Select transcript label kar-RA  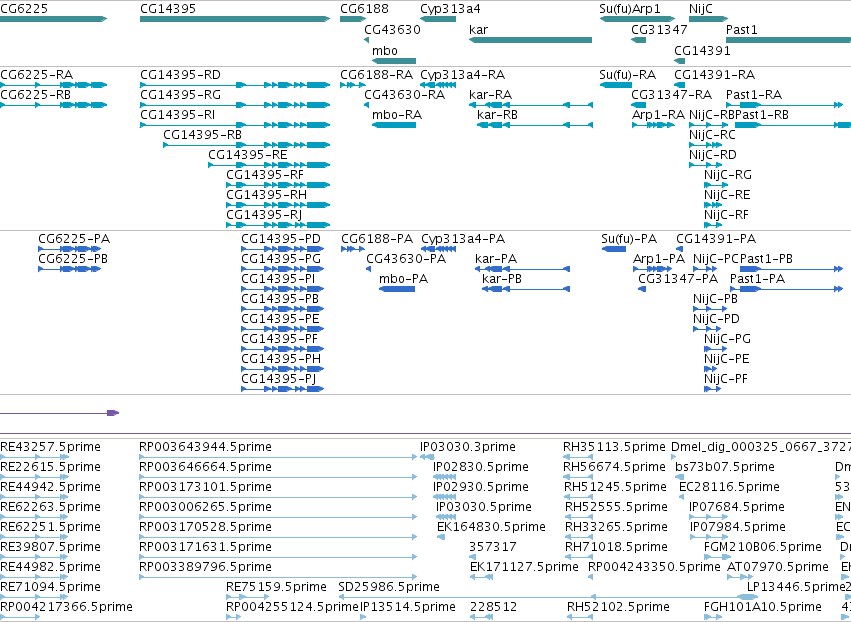[x=490, y=94]
